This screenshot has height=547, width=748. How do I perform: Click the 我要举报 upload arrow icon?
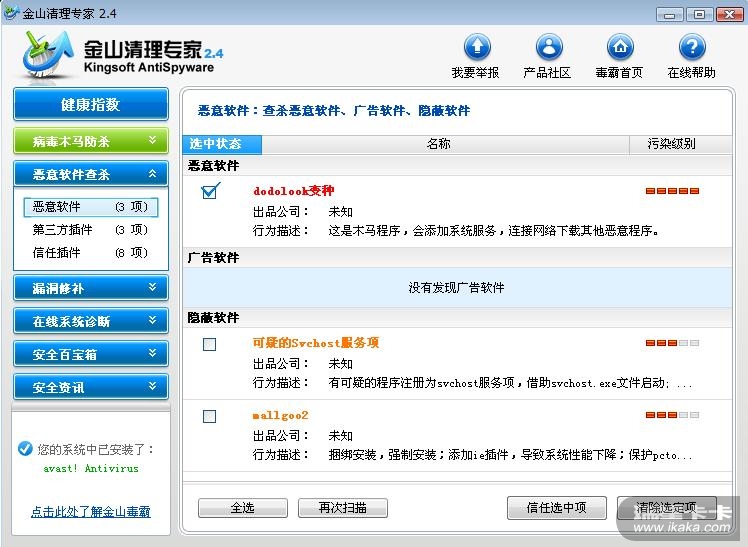[x=477, y=47]
